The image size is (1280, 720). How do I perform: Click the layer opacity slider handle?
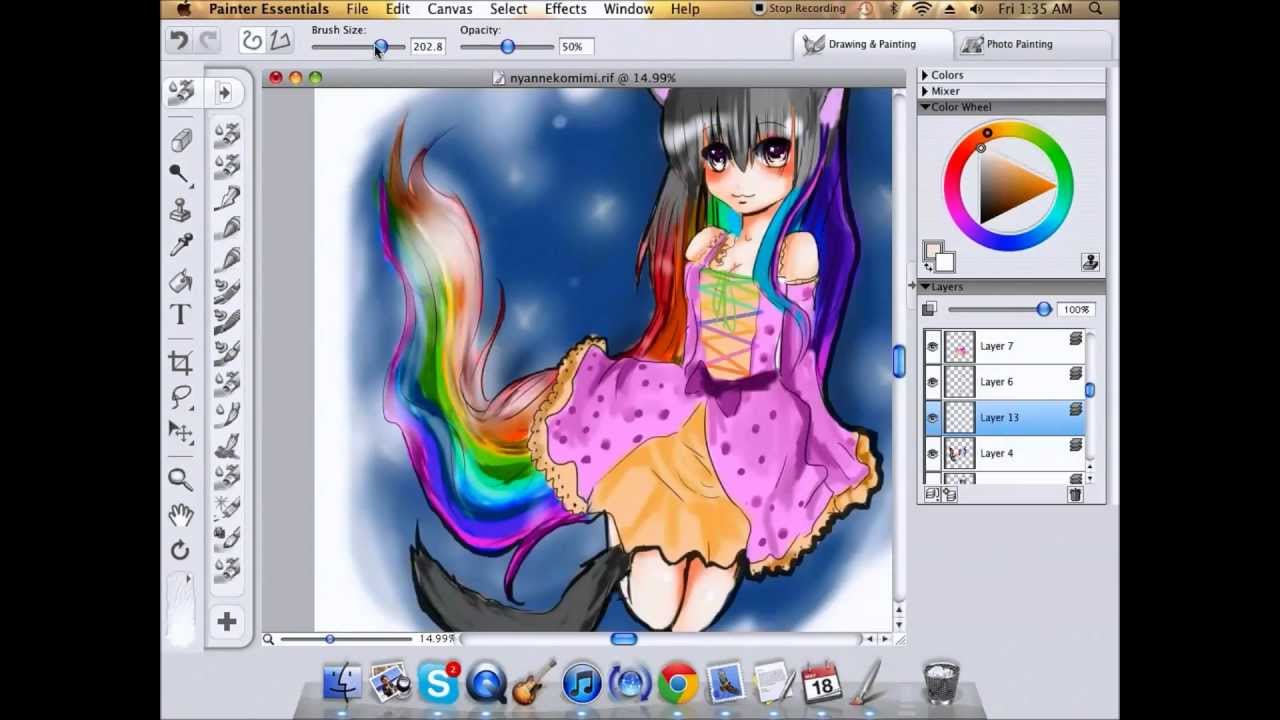[1044, 309]
